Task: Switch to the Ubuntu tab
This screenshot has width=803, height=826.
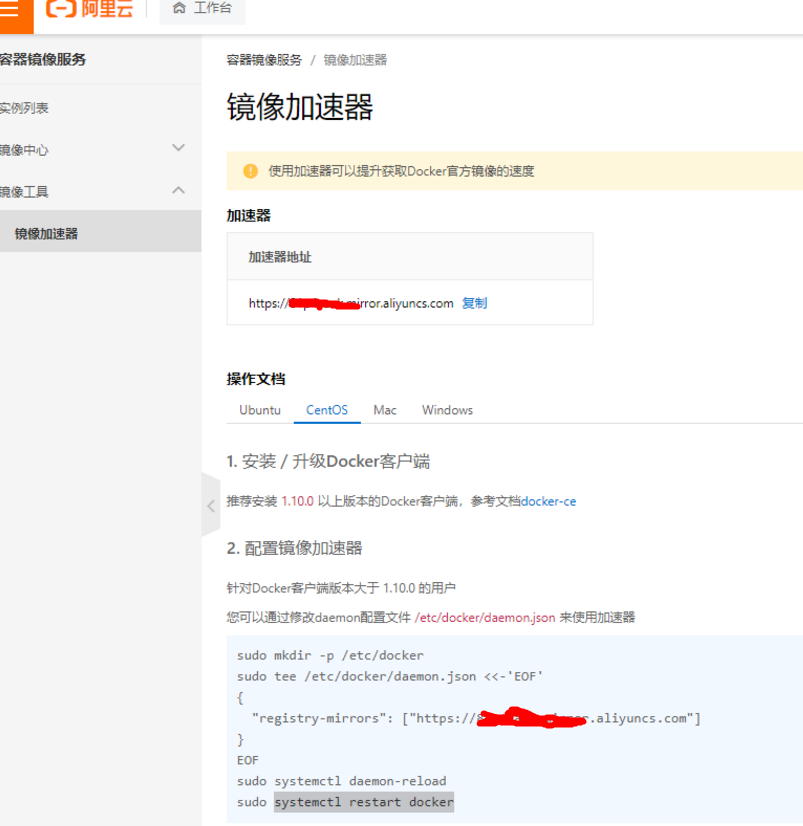Action: [x=260, y=410]
